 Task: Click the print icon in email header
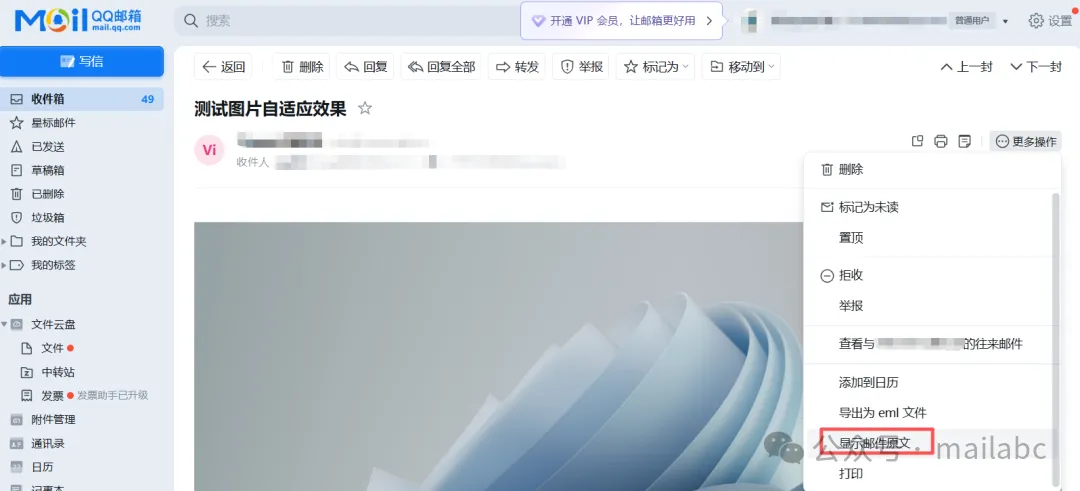pyautogui.click(x=940, y=142)
